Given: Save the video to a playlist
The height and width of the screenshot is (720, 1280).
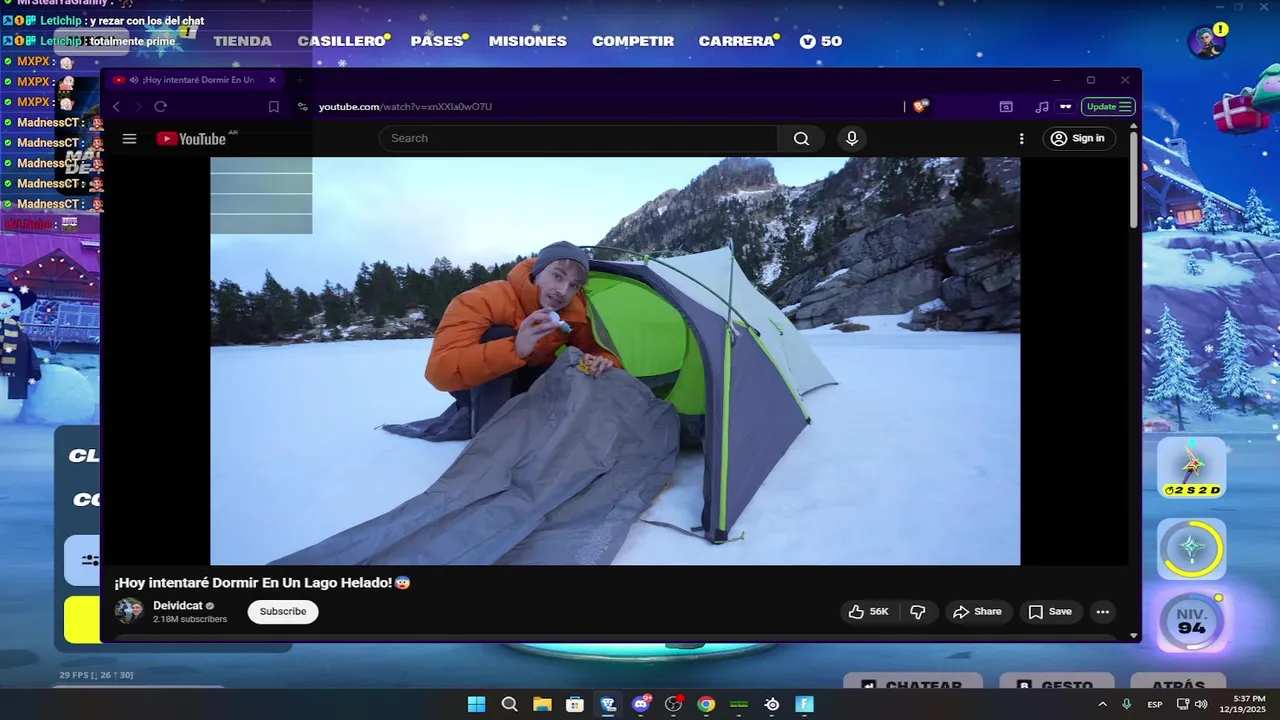Looking at the screenshot, I should click(x=1050, y=612).
